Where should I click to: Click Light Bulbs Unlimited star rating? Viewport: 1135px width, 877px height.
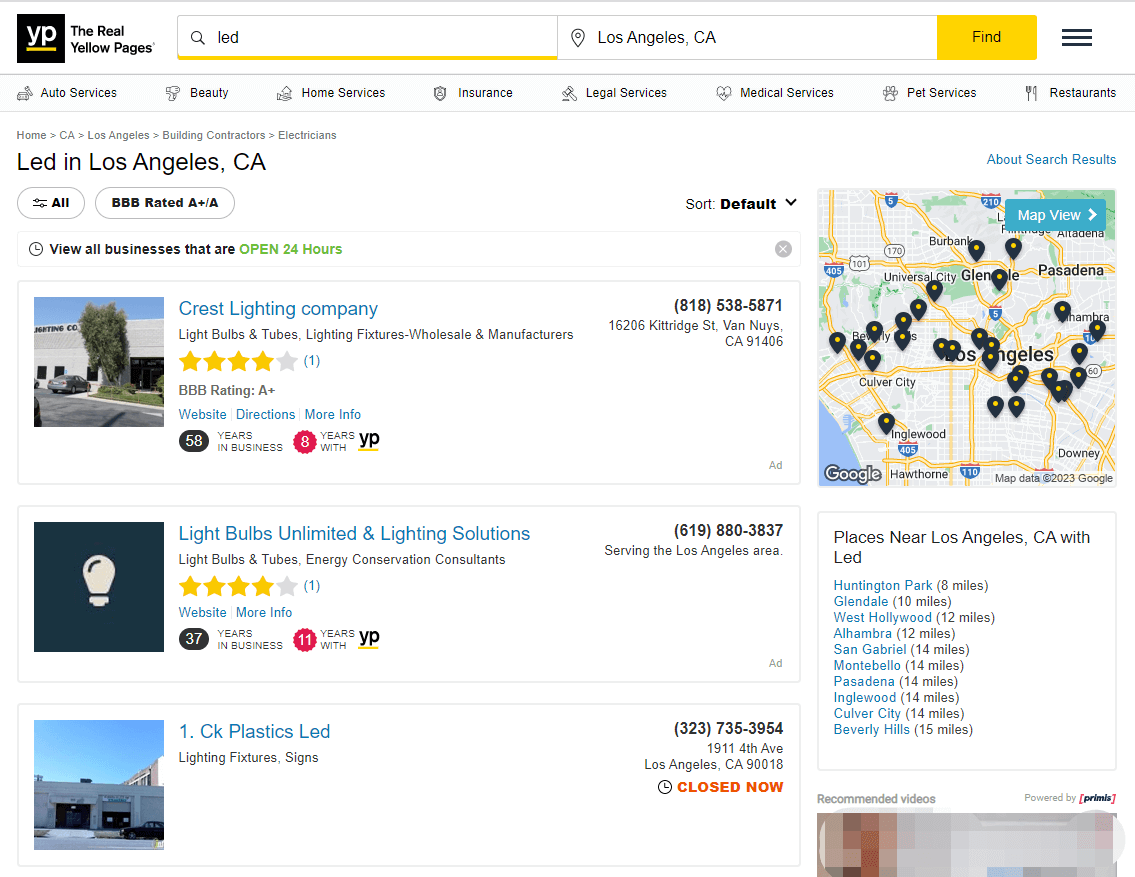point(238,586)
